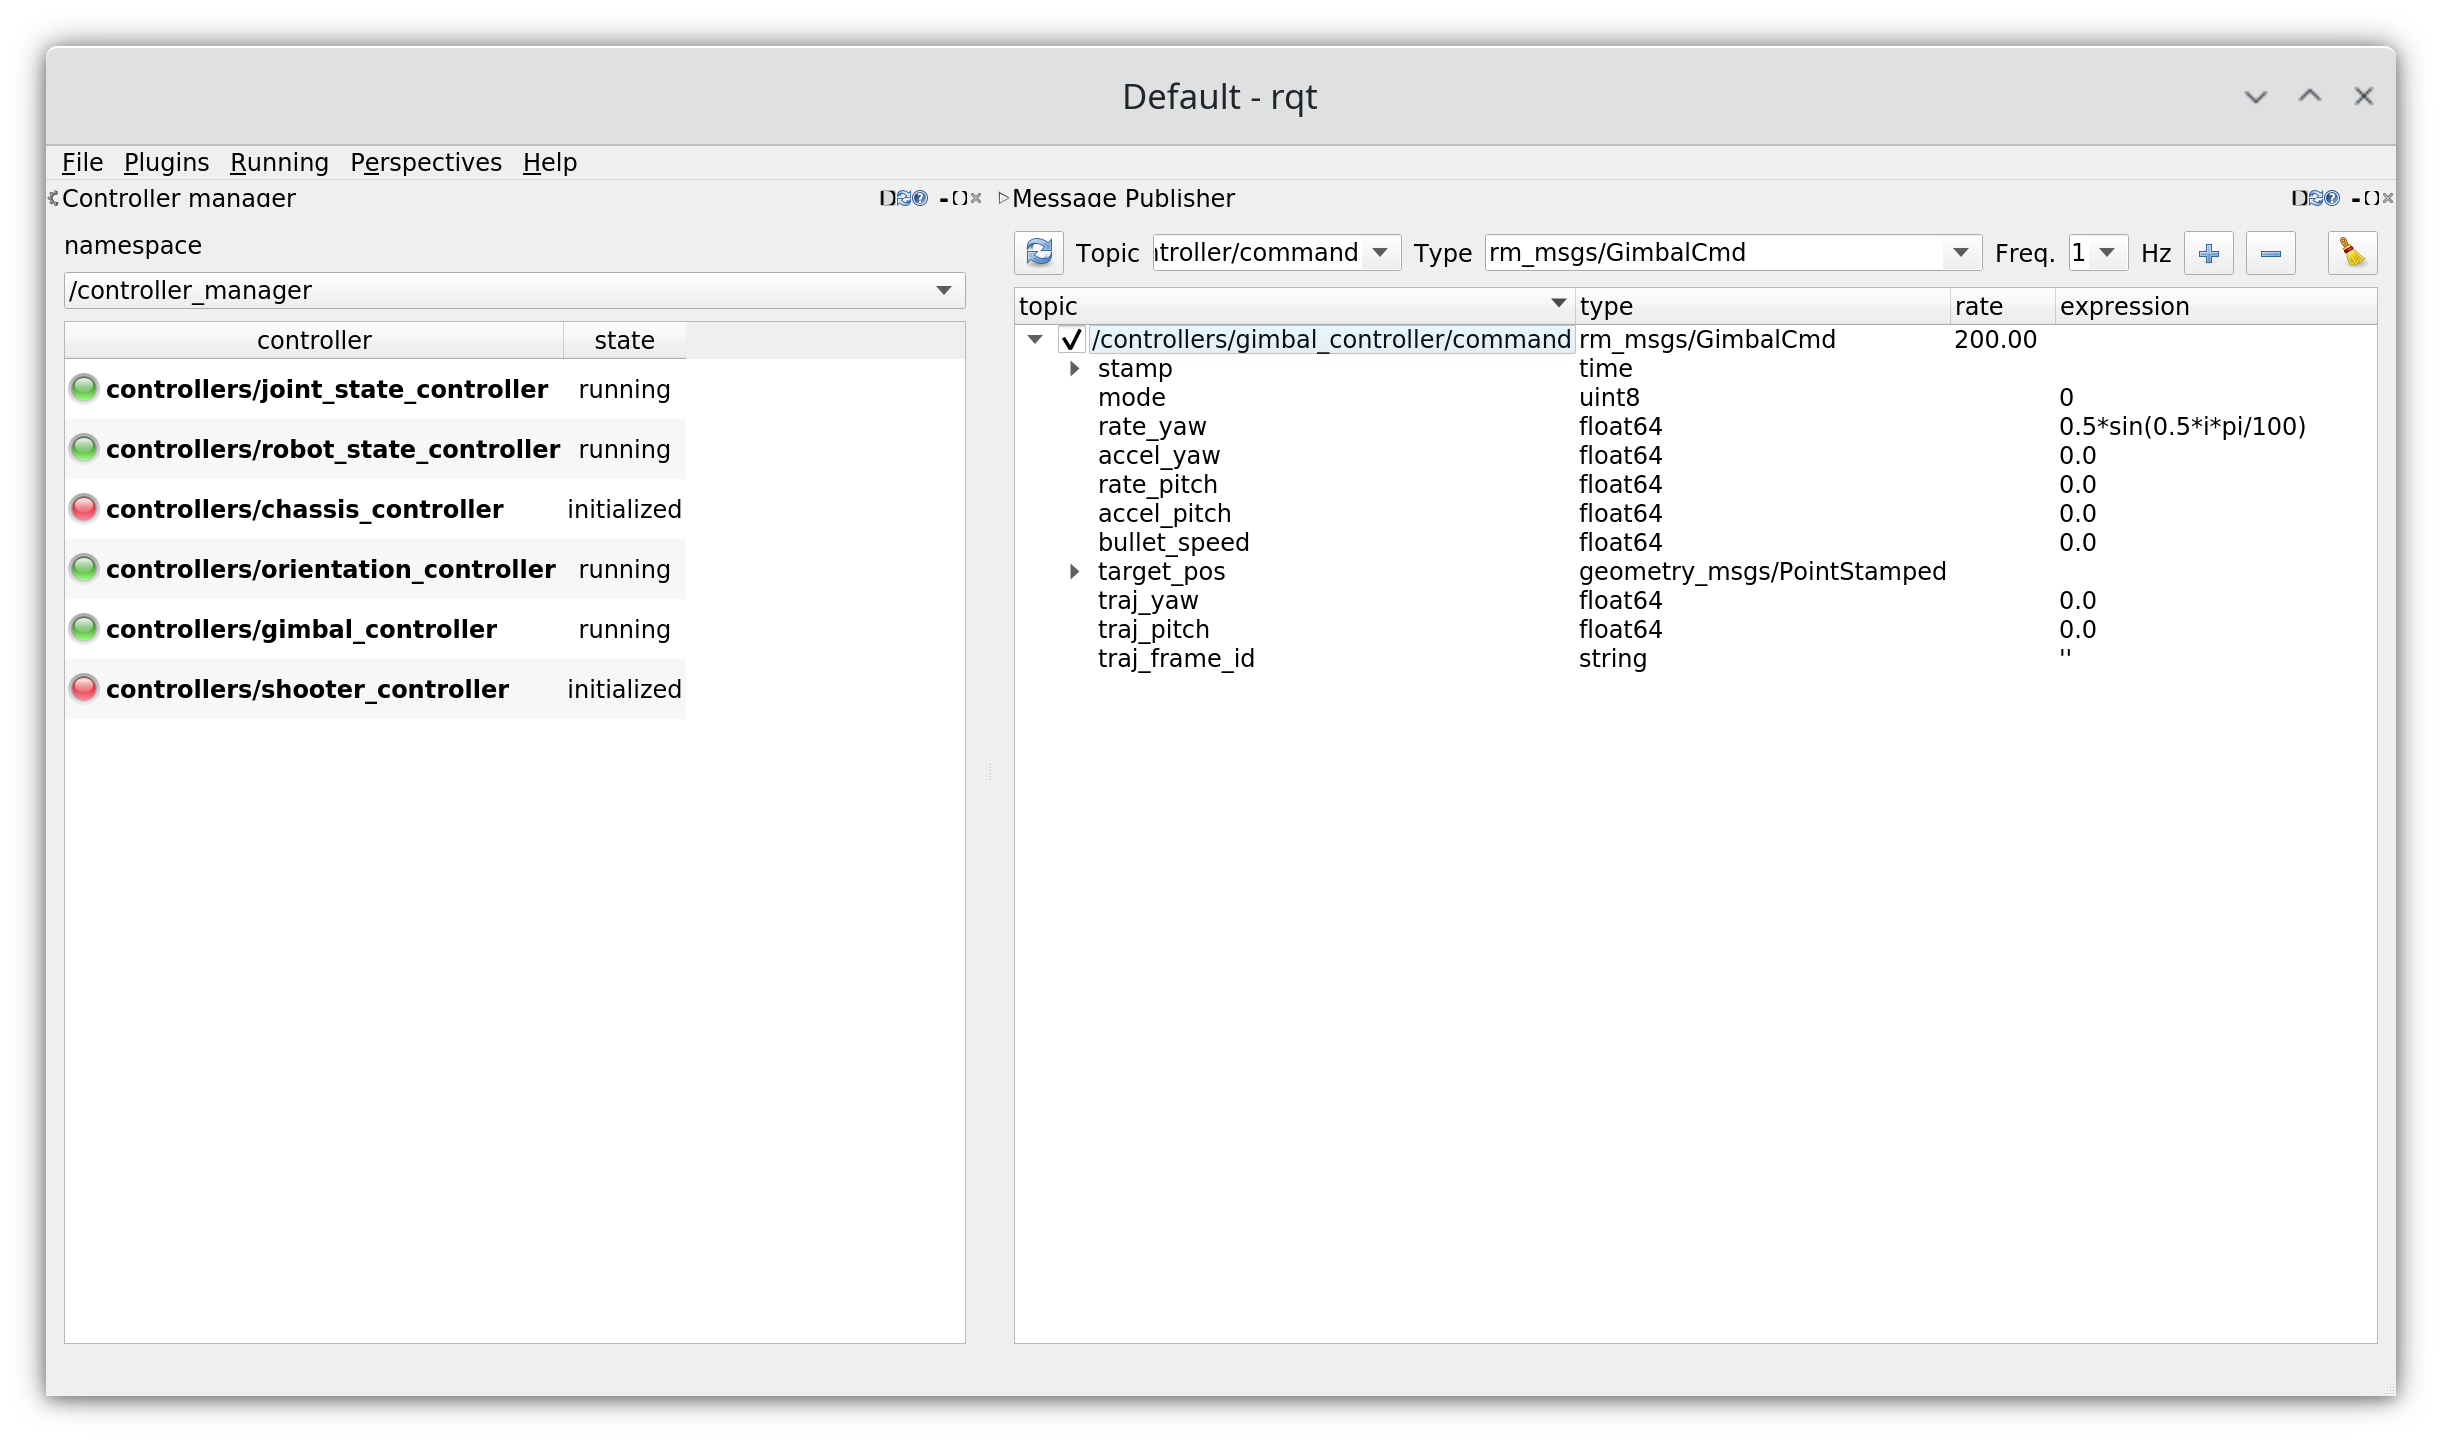2442x1442 pixels.
Task: Click Controller manager panel reload icon
Action: click(x=904, y=198)
